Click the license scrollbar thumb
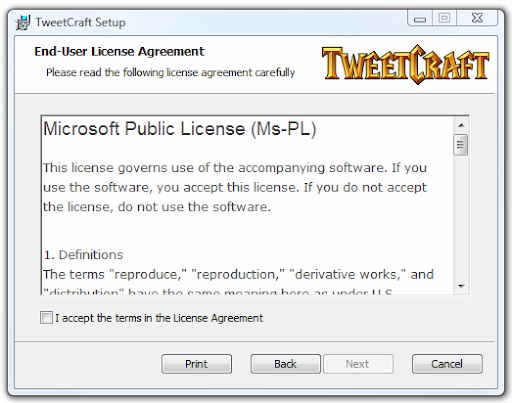 (x=461, y=145)
